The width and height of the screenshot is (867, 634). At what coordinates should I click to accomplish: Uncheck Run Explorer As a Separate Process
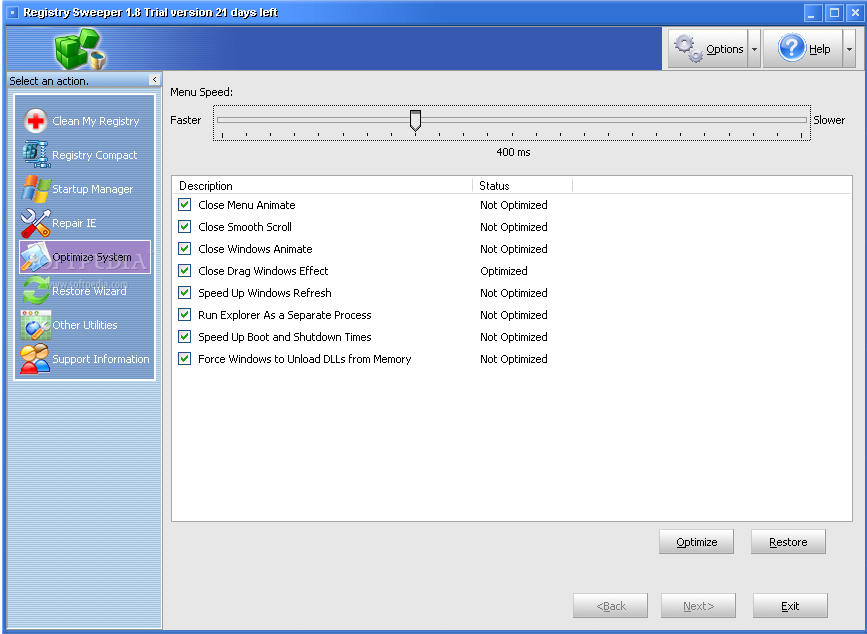coord(185,315)
